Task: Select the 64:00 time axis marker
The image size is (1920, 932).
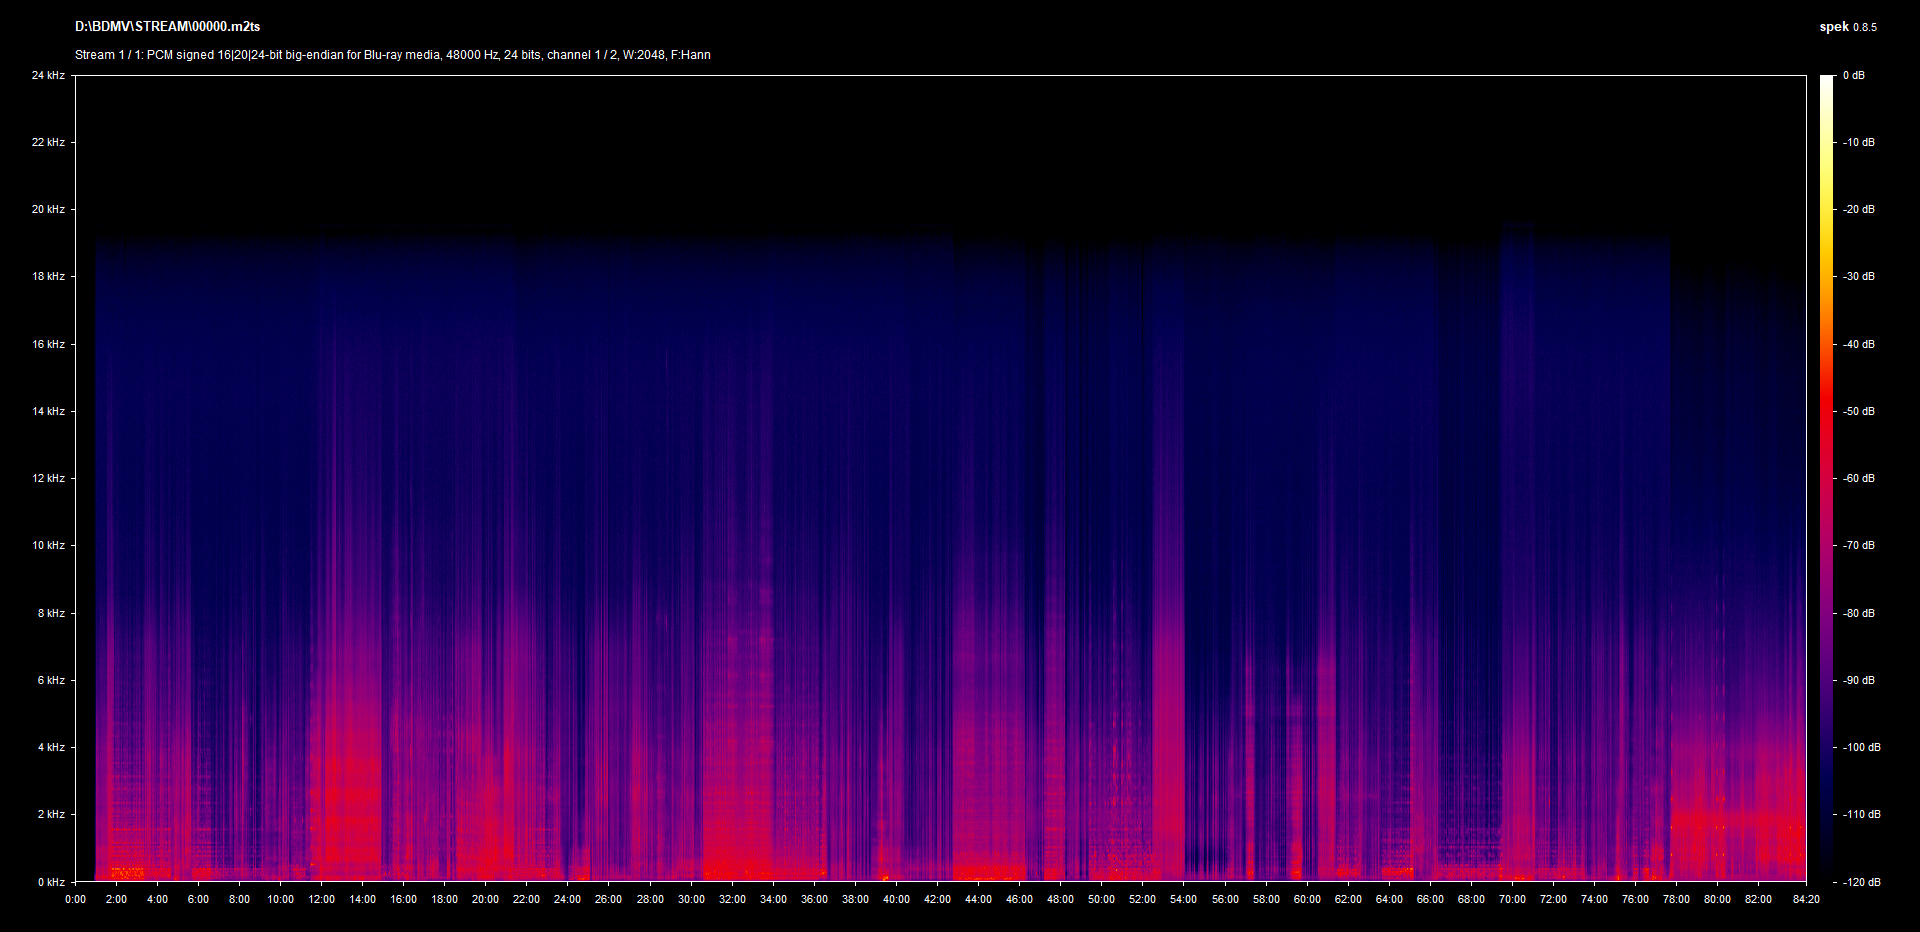Action: point(1389,899)
